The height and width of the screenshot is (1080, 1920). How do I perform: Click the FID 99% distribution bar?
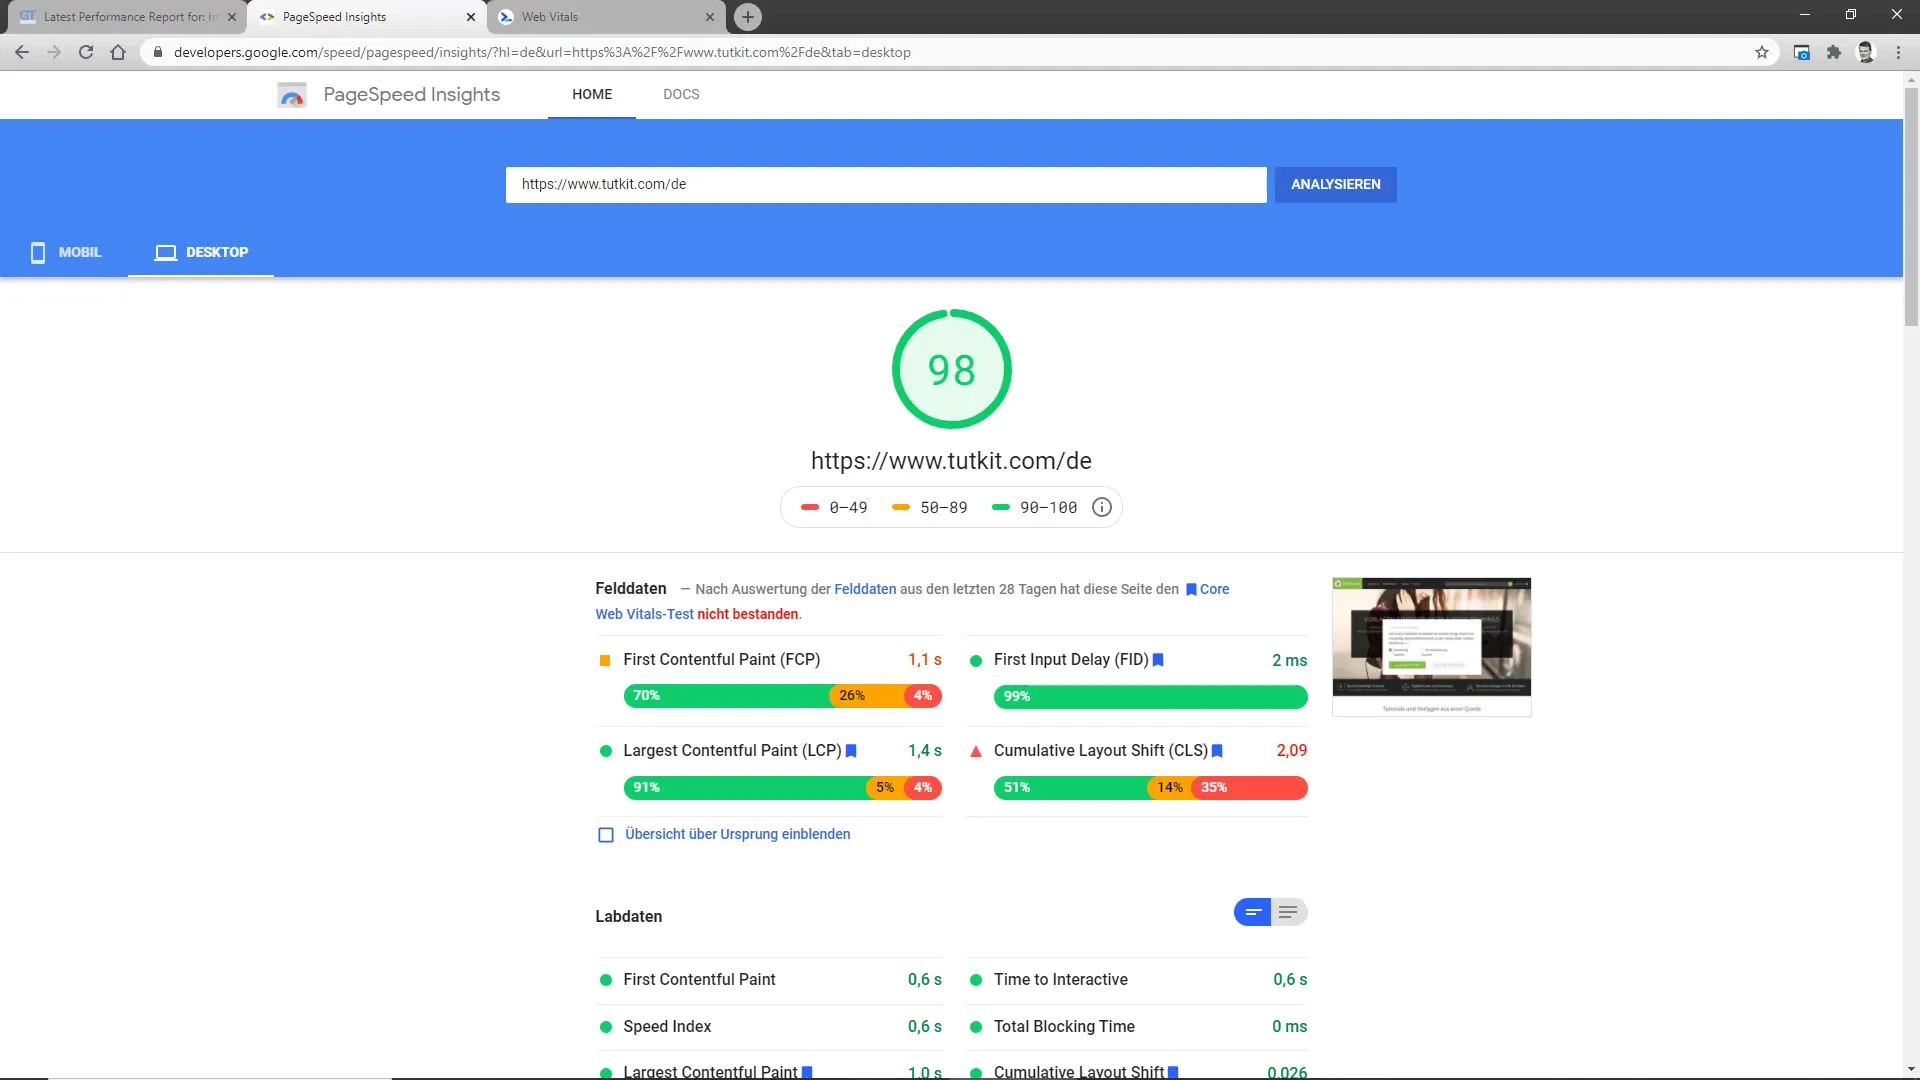coord(1150,696)
